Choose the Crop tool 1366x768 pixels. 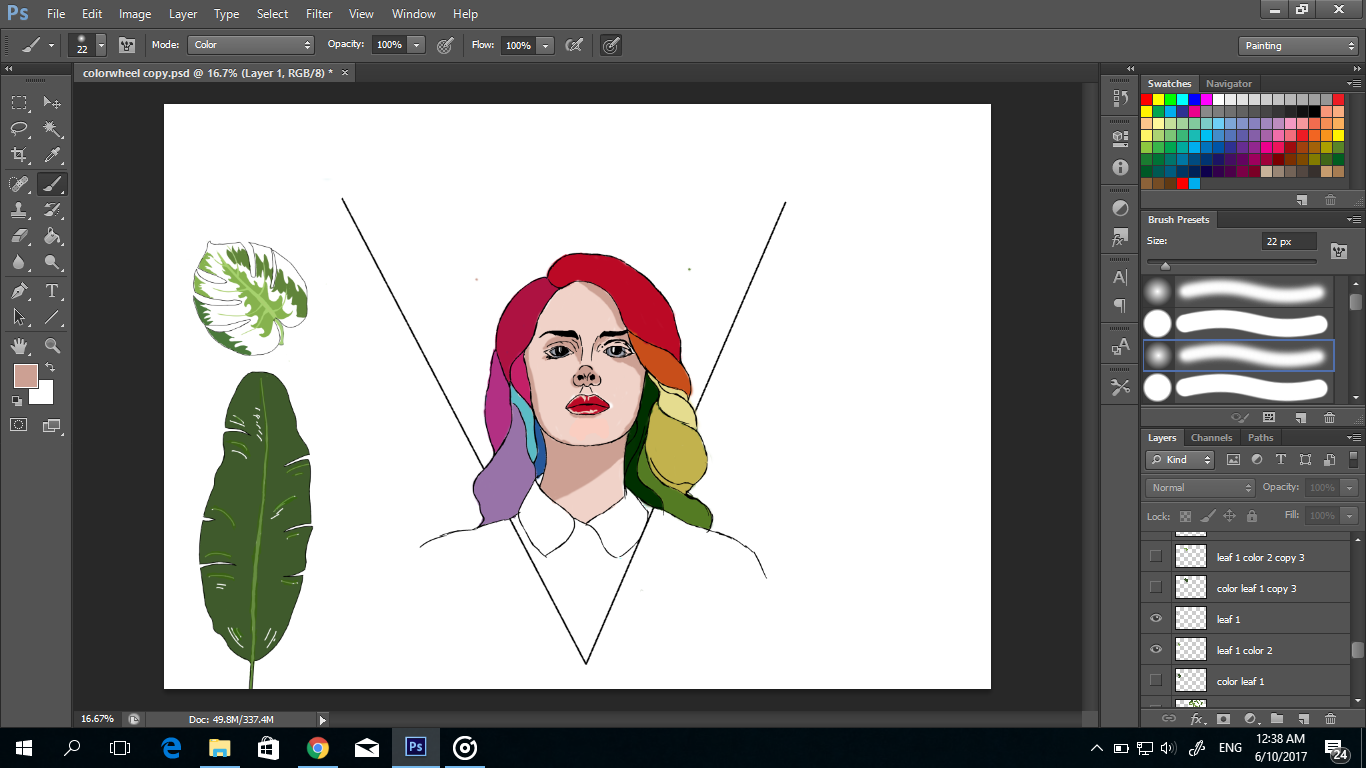tap(19, 155)
